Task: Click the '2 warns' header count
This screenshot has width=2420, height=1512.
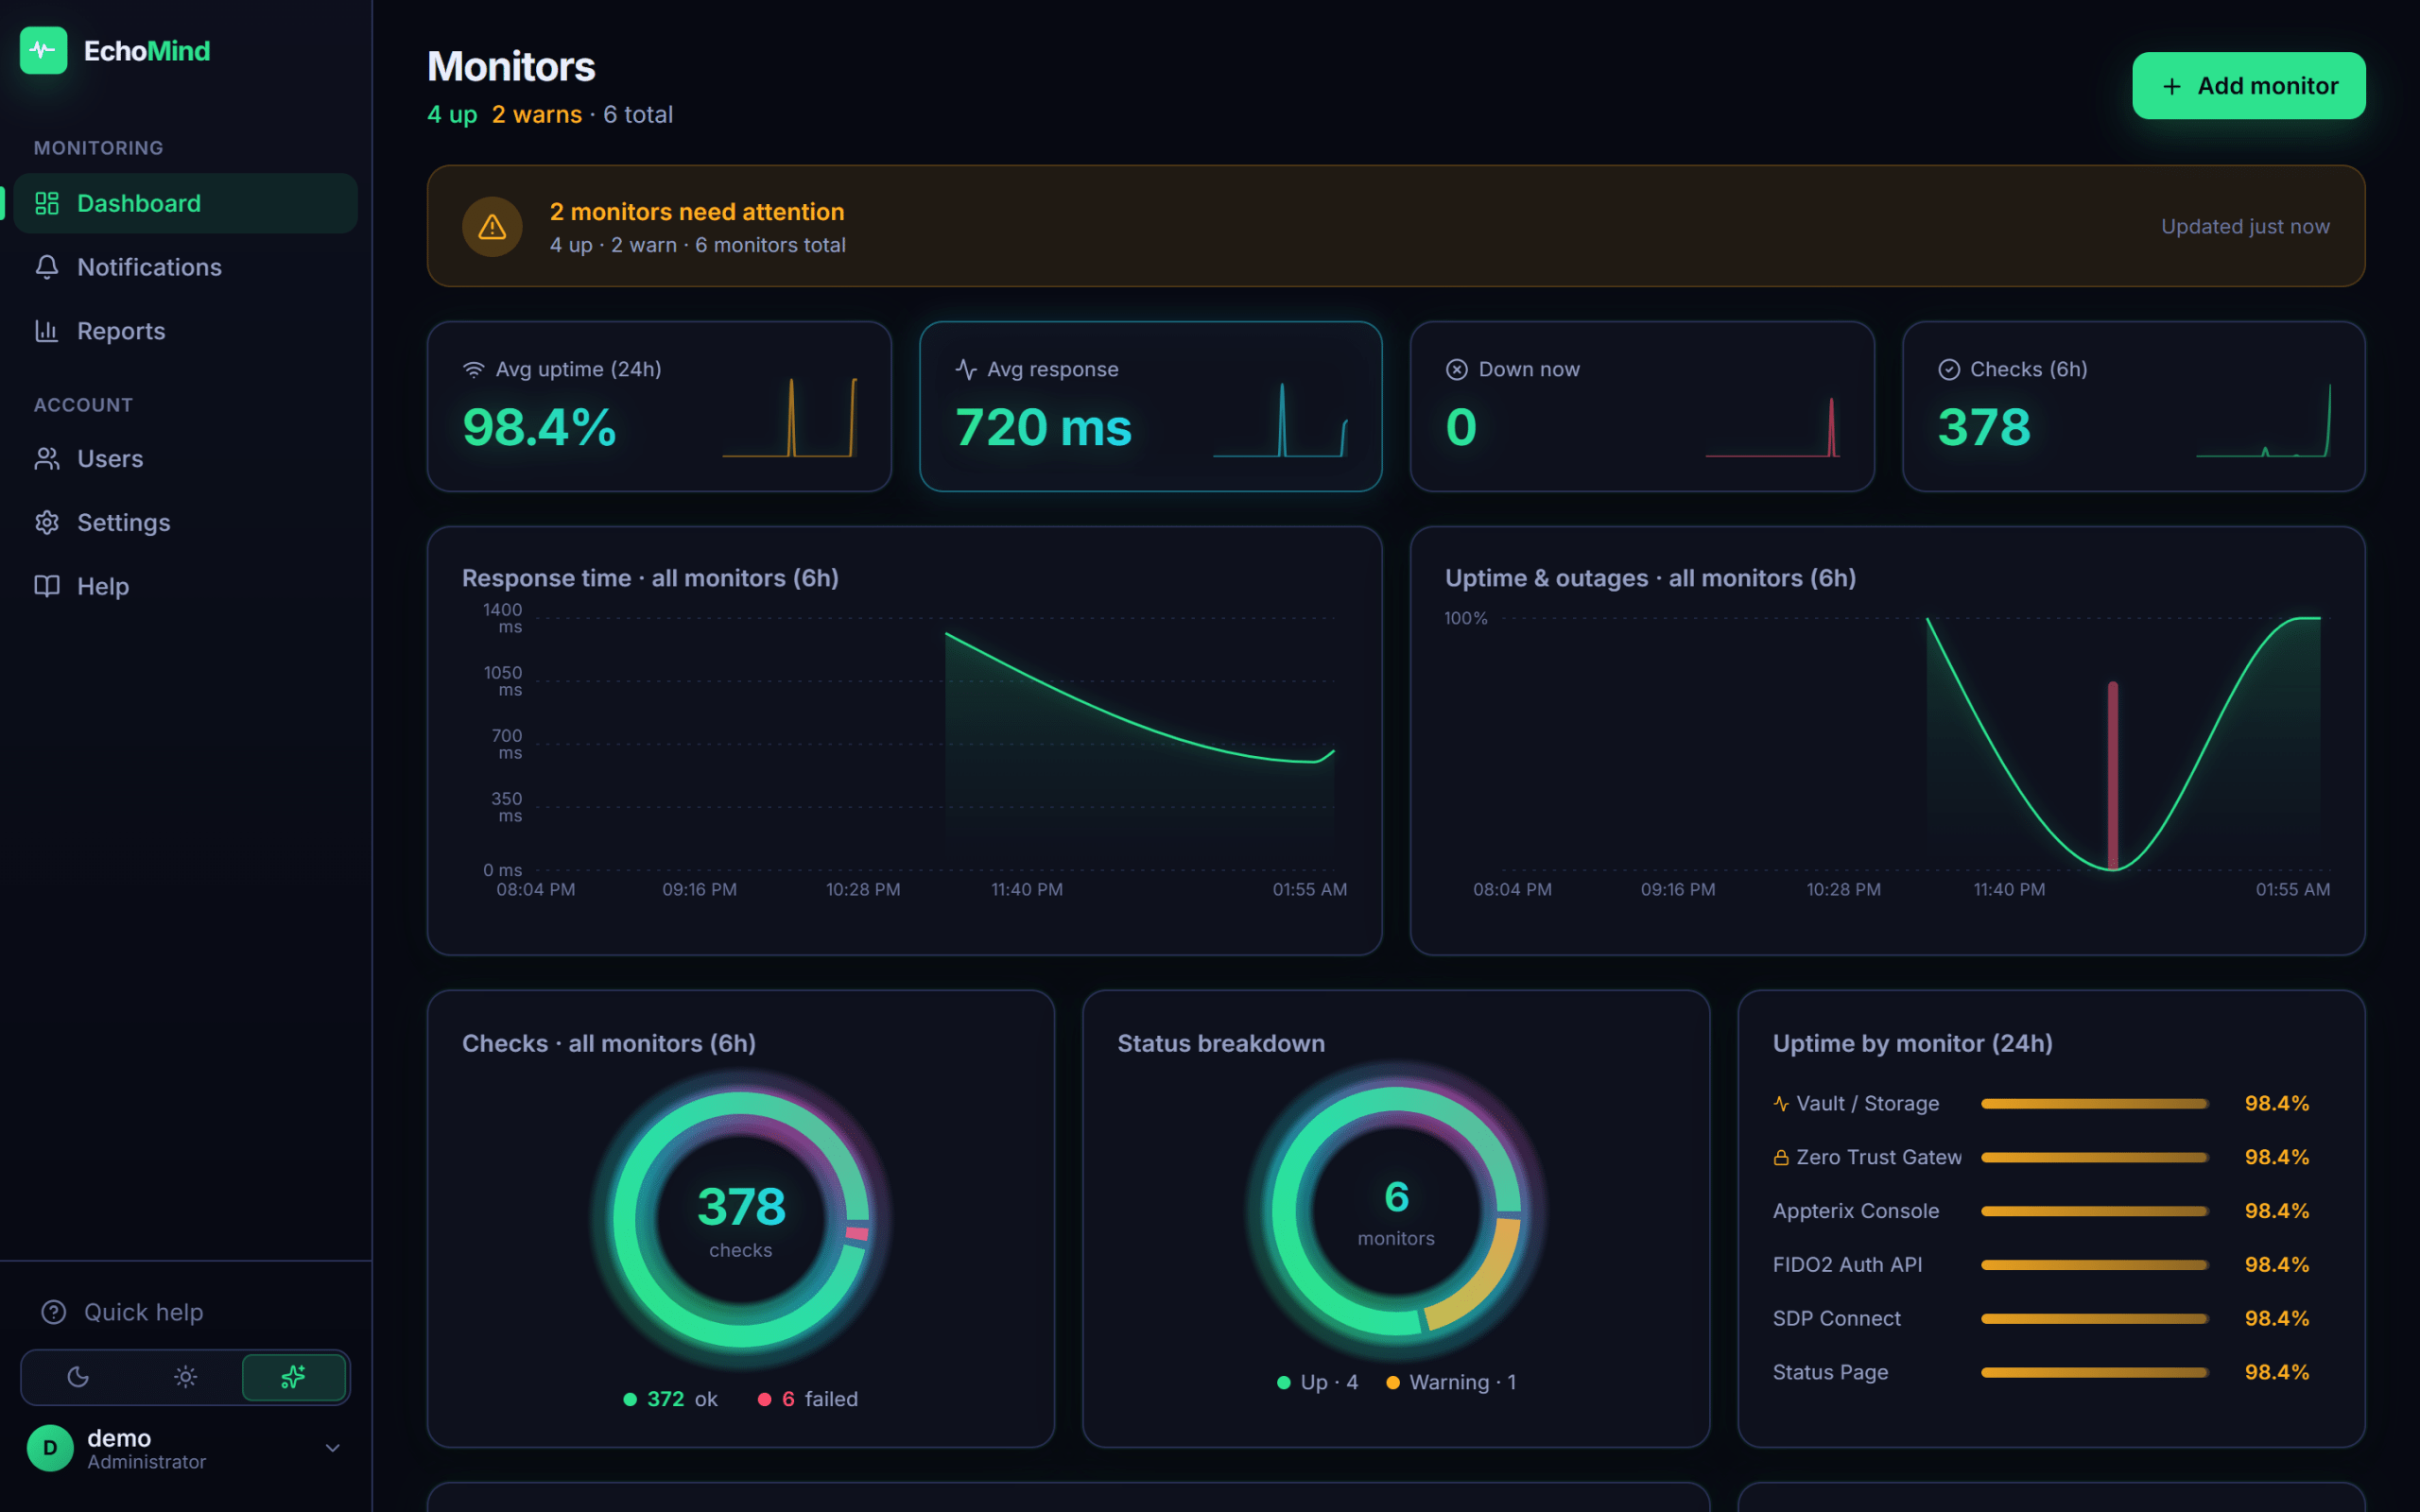Action: click(x=536, y=114)
